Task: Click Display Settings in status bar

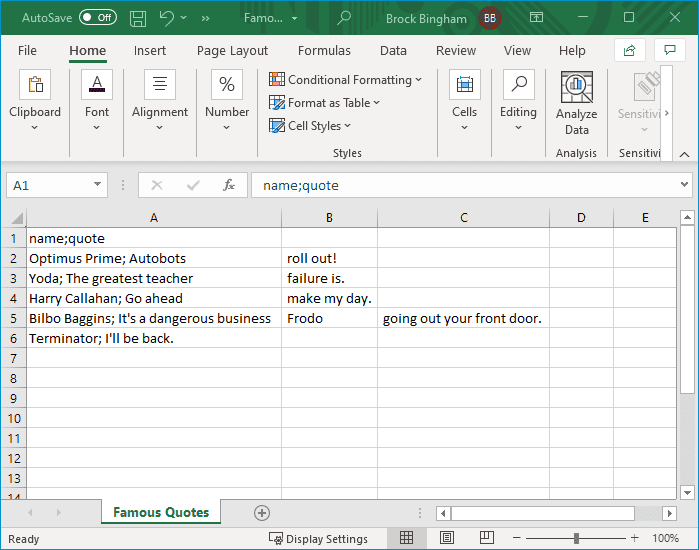Action: pos(318,538)
